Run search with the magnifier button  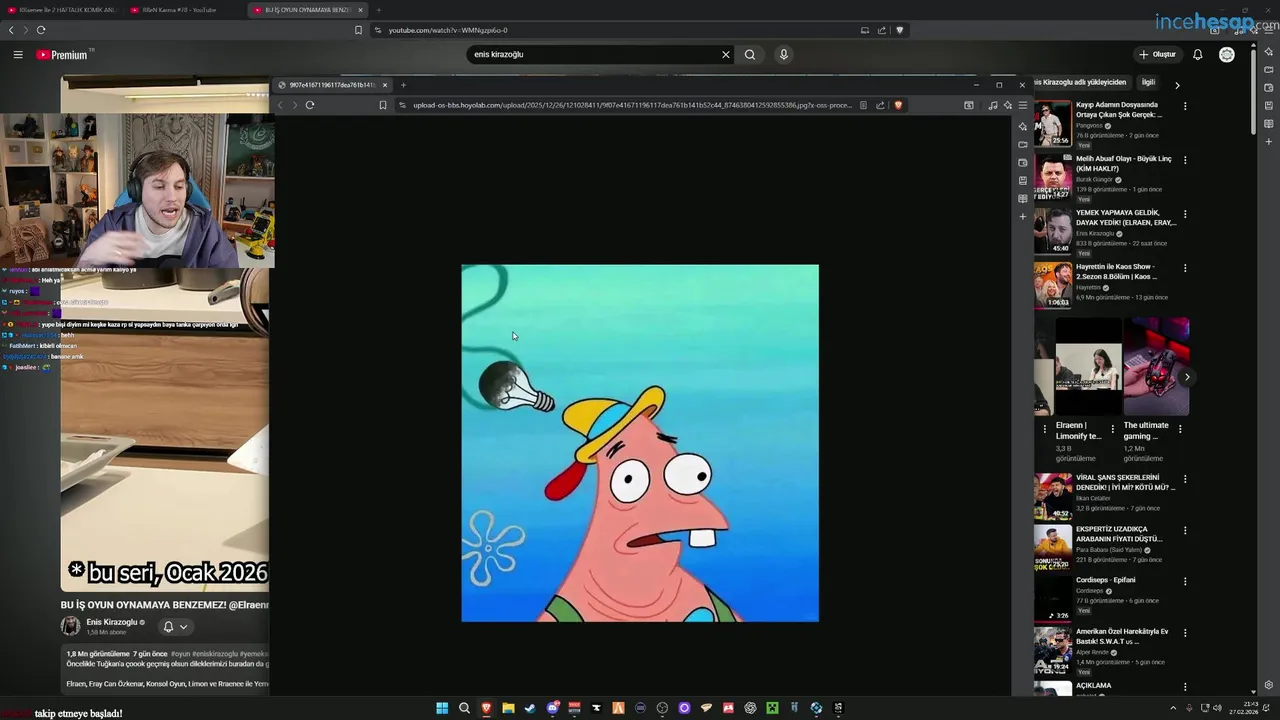tap(750, 55)
